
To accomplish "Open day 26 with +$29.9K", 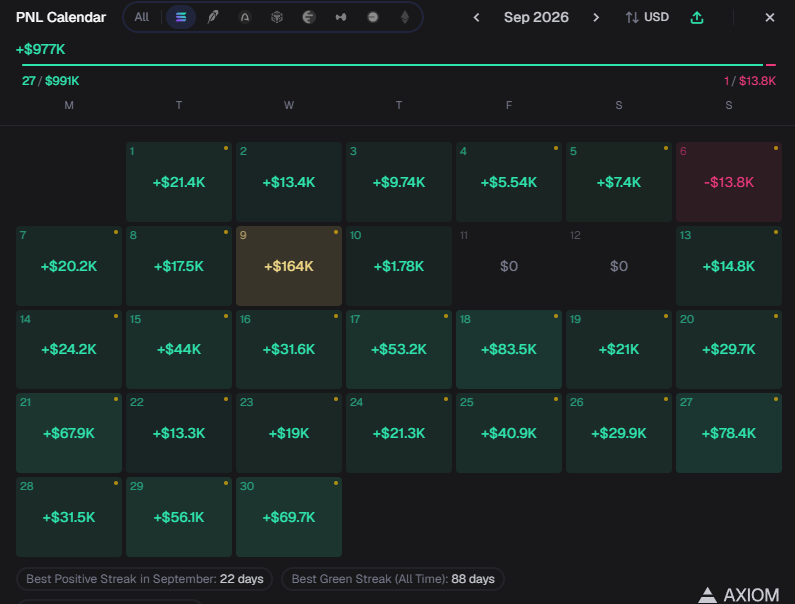I will (x=619, y=433).
